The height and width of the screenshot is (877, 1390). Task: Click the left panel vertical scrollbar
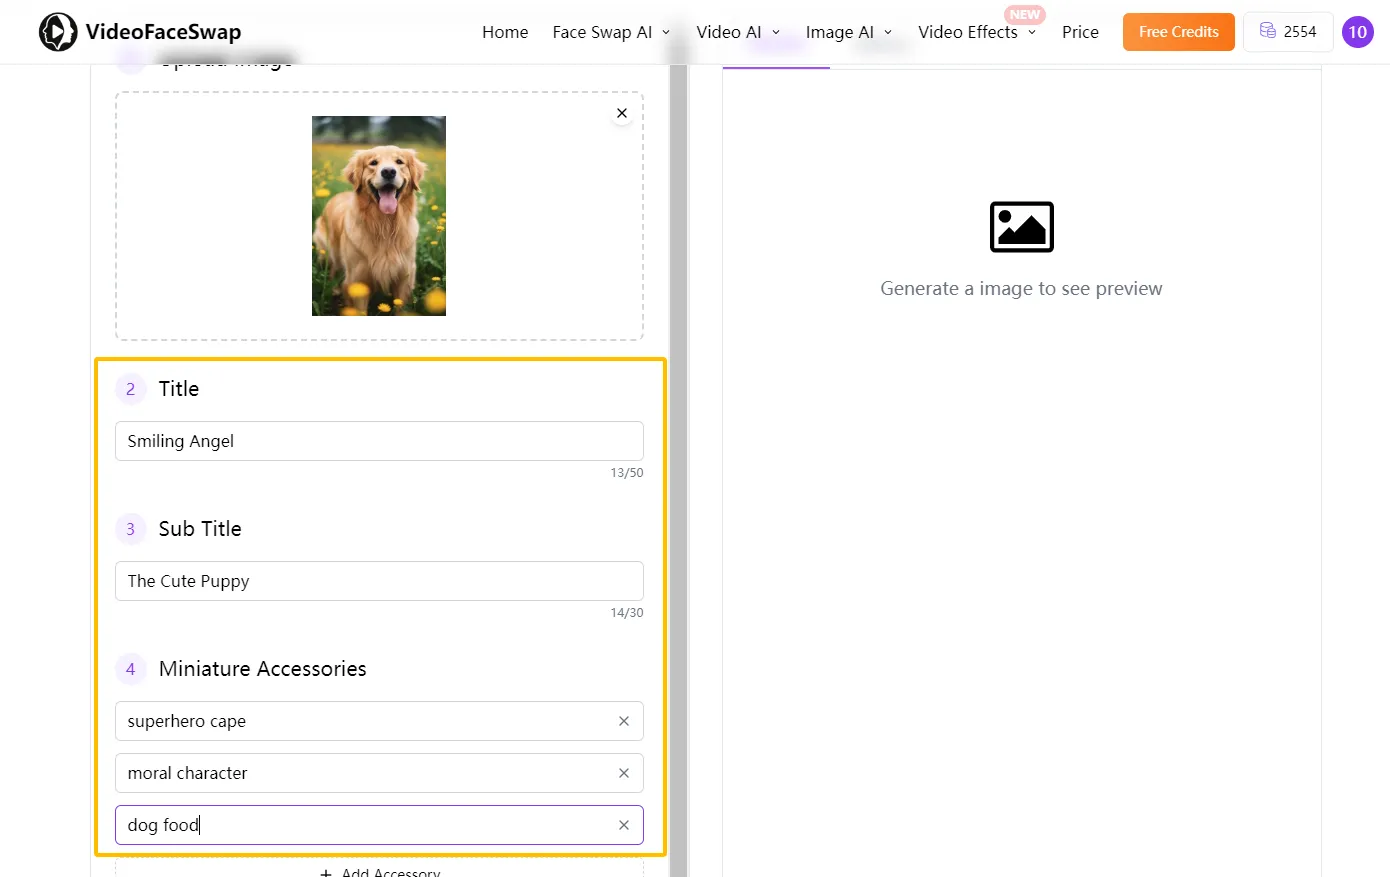pos(678,470)
